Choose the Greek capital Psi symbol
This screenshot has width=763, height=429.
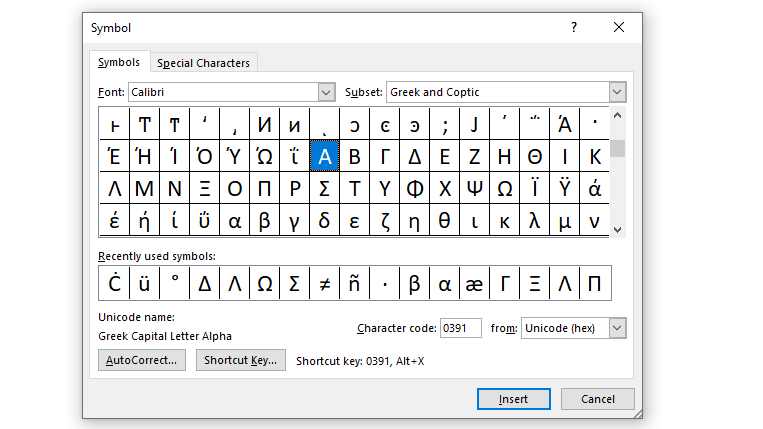[x=475, y=188]
